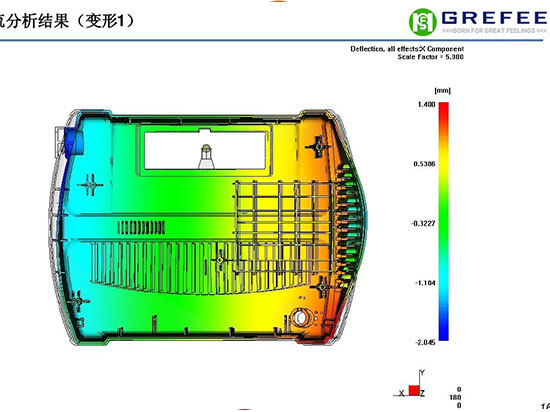
Task: Click the rotation value 180 near the triad
Action: 455,397
